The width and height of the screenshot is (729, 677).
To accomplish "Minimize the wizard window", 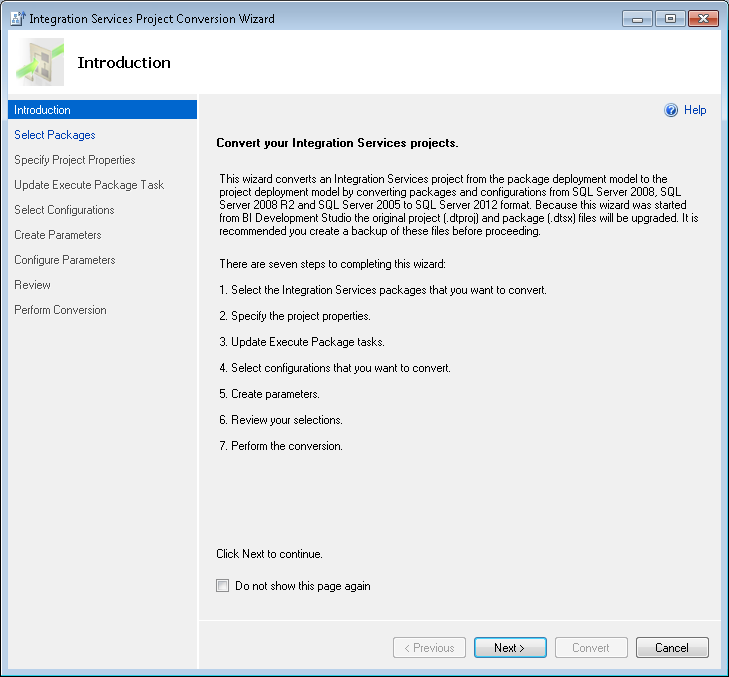I will tap(638, 18).
